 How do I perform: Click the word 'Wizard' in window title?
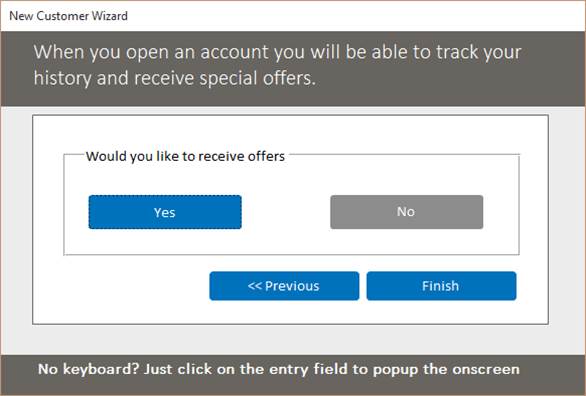(110, 16)
